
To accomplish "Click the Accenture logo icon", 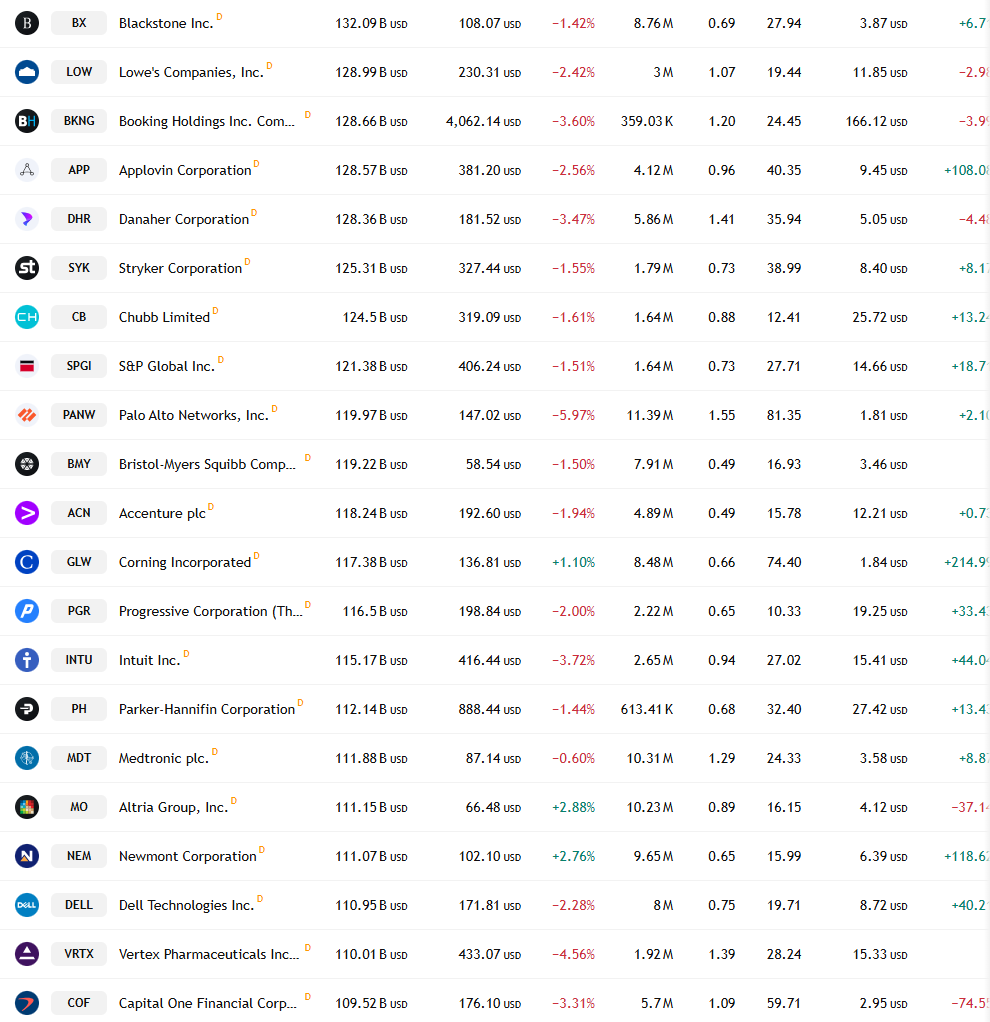I will click(x=27, y=513).
